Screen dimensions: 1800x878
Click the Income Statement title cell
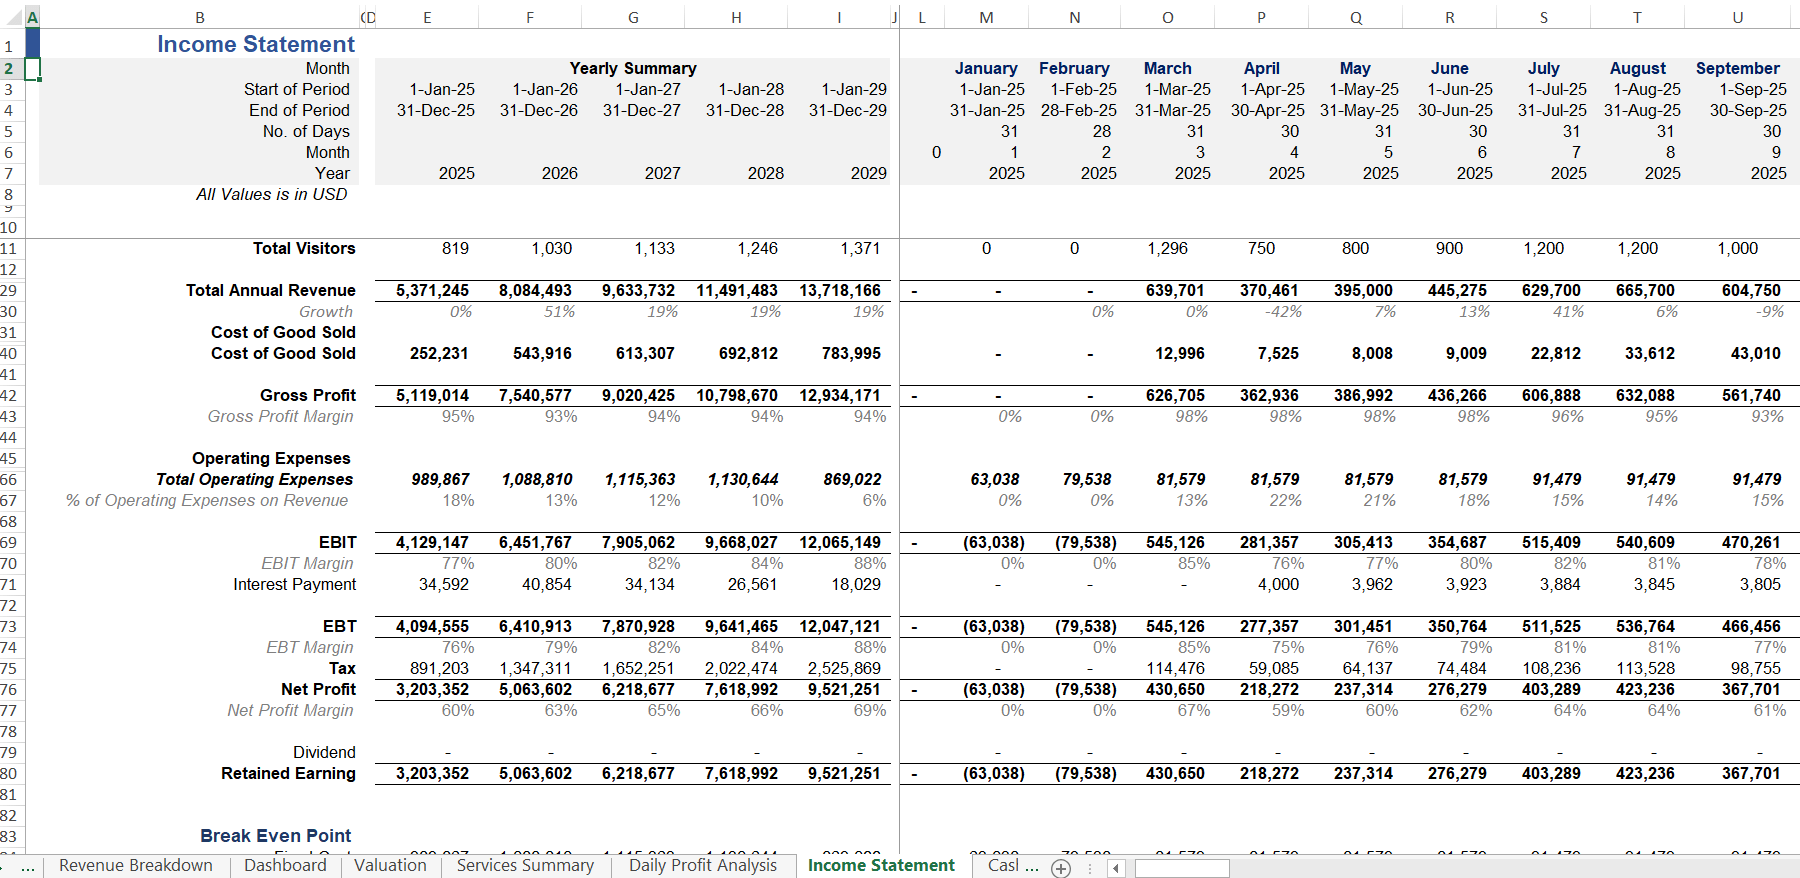point(256,44)
